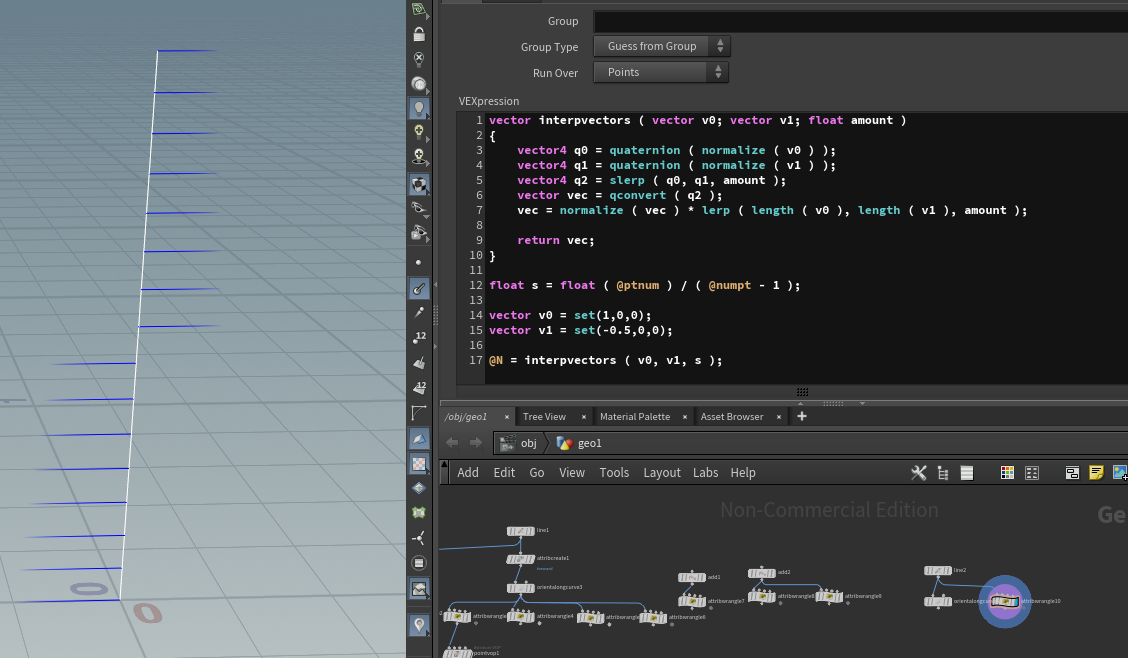
Task: Add a new pane tab with plus
Action: click(801, 416)
